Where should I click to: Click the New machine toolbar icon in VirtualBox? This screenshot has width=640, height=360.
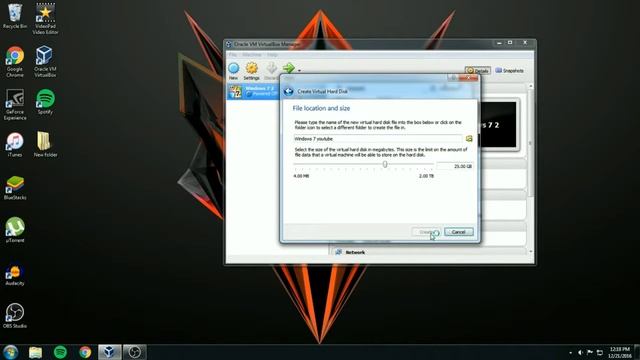click(x=233, y=71)
